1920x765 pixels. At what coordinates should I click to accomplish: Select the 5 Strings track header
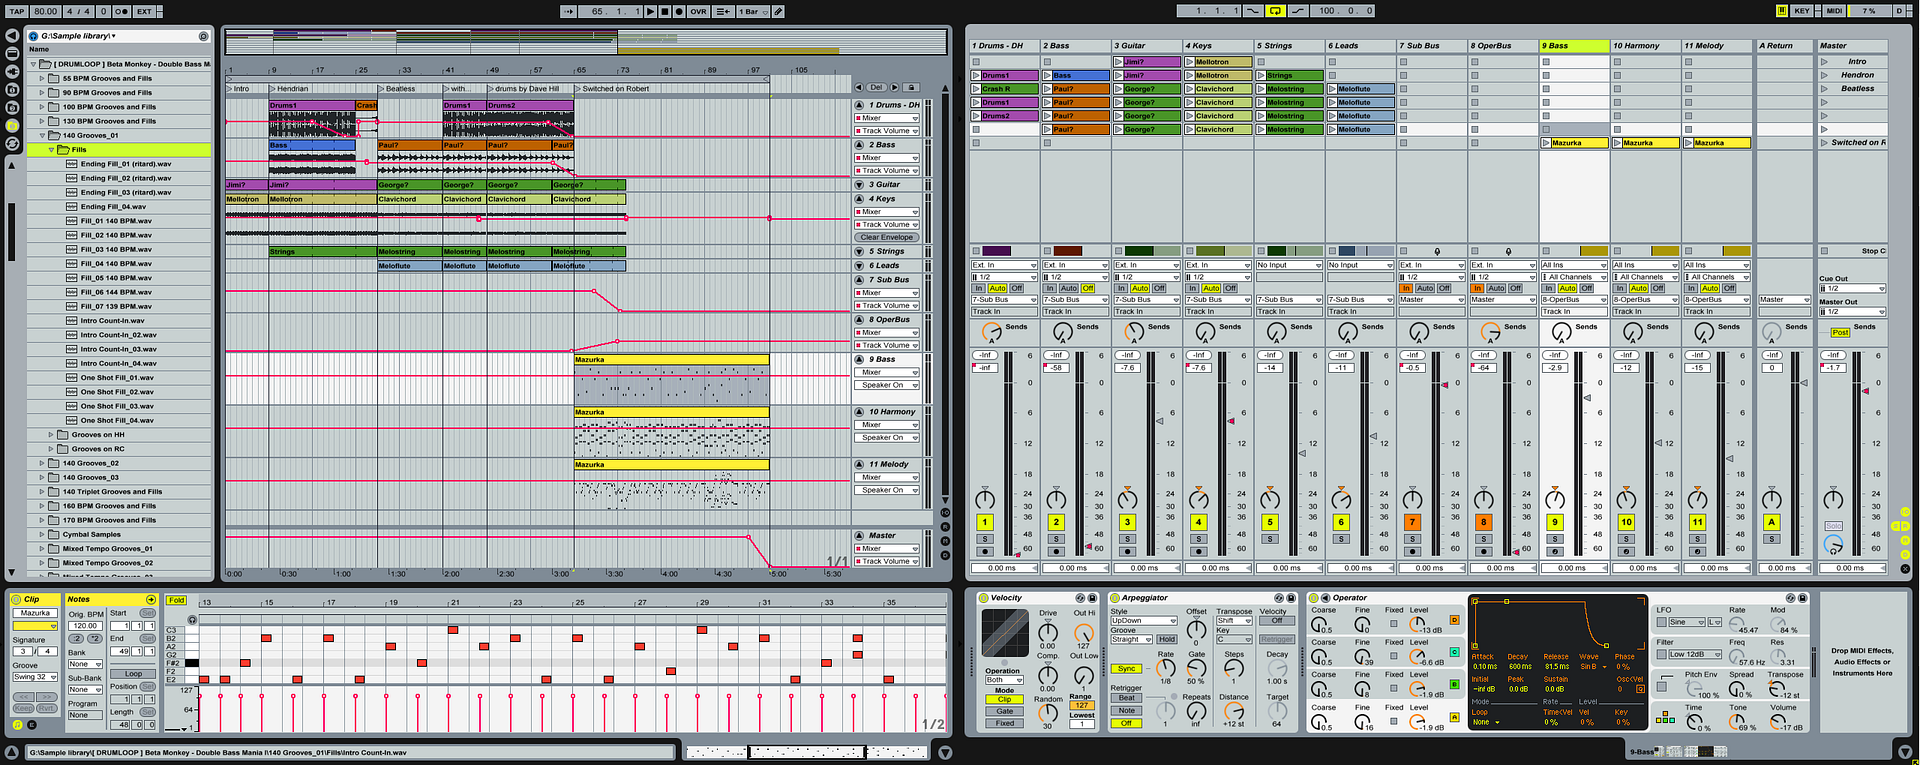[1289, 46]
